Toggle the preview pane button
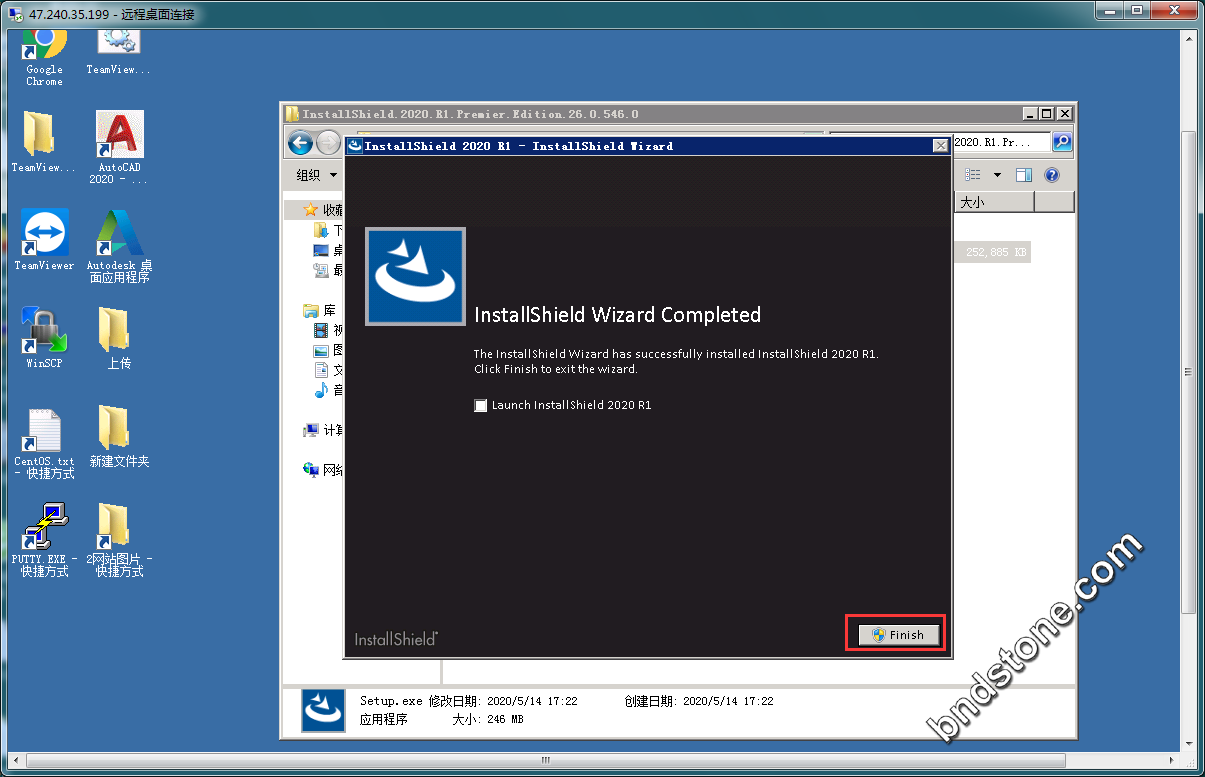Screen dimensions: 1205x777 coord(1023,175)
